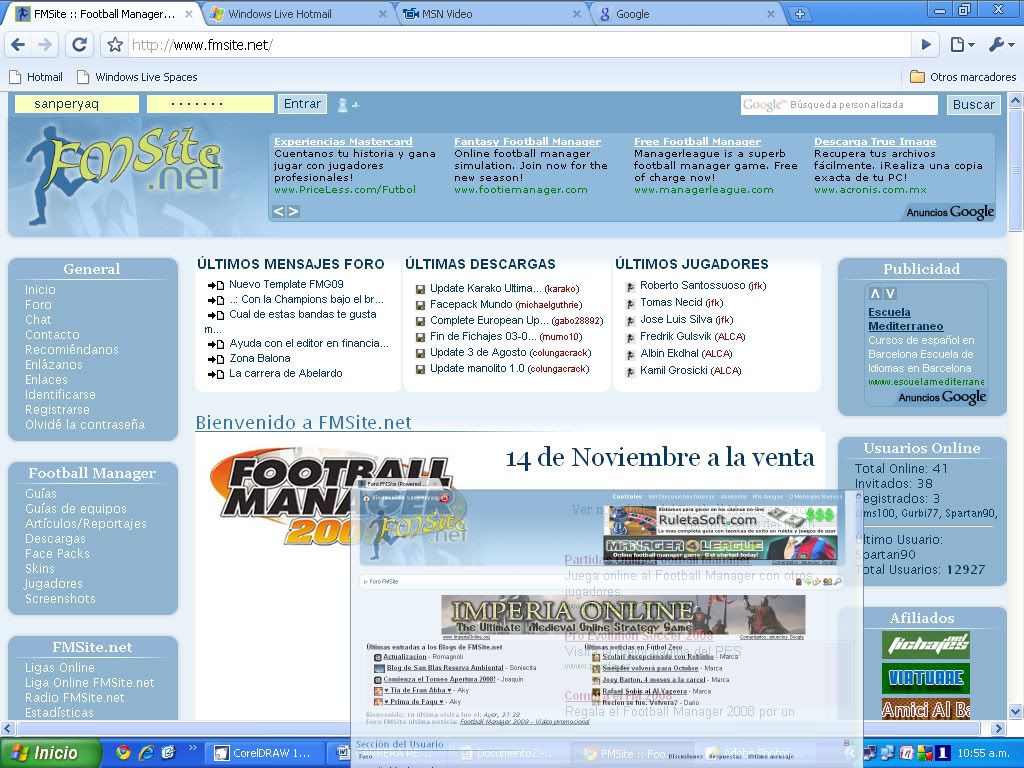Viewport: 1024px width, 768px height.
Task: Show next ads with the right arrow
Action: tap(293, 211)
